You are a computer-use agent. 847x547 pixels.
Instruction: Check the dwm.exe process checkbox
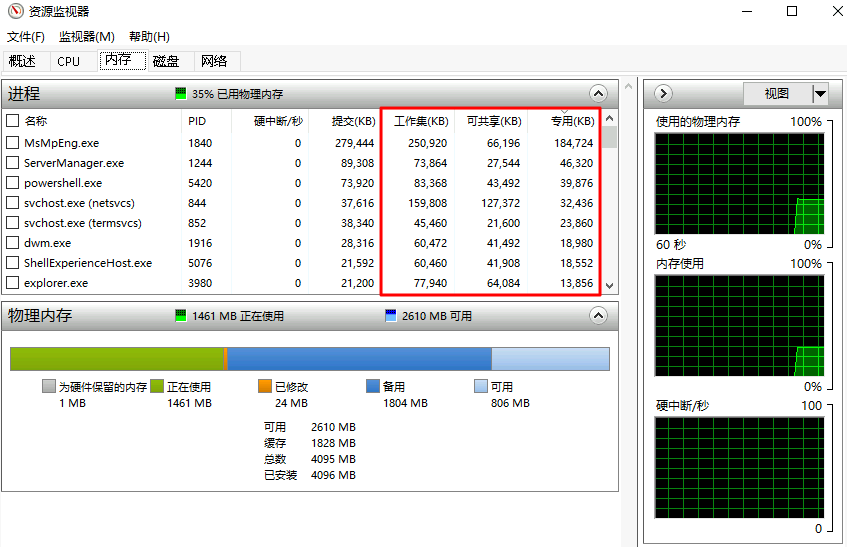pos(12,242)
